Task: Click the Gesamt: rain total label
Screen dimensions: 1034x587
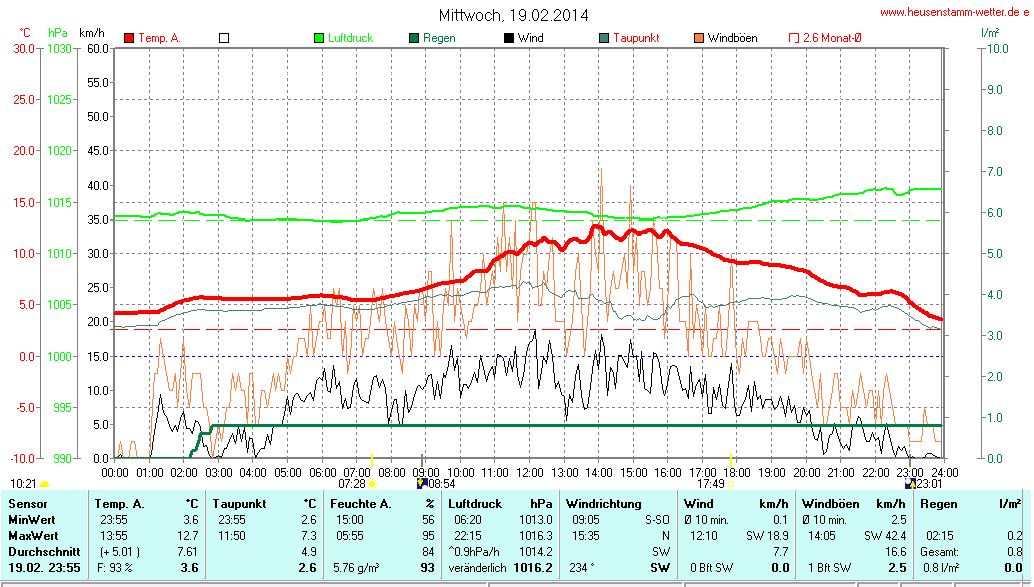Action: pos(941,551)
